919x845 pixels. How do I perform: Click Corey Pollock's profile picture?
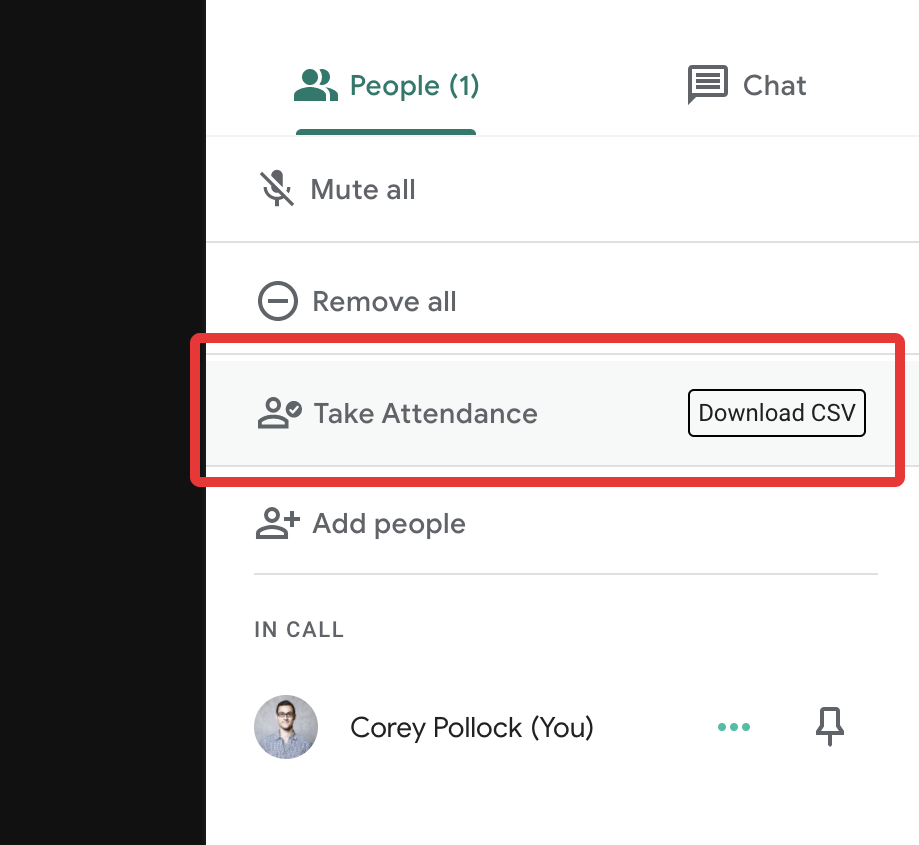286,727
